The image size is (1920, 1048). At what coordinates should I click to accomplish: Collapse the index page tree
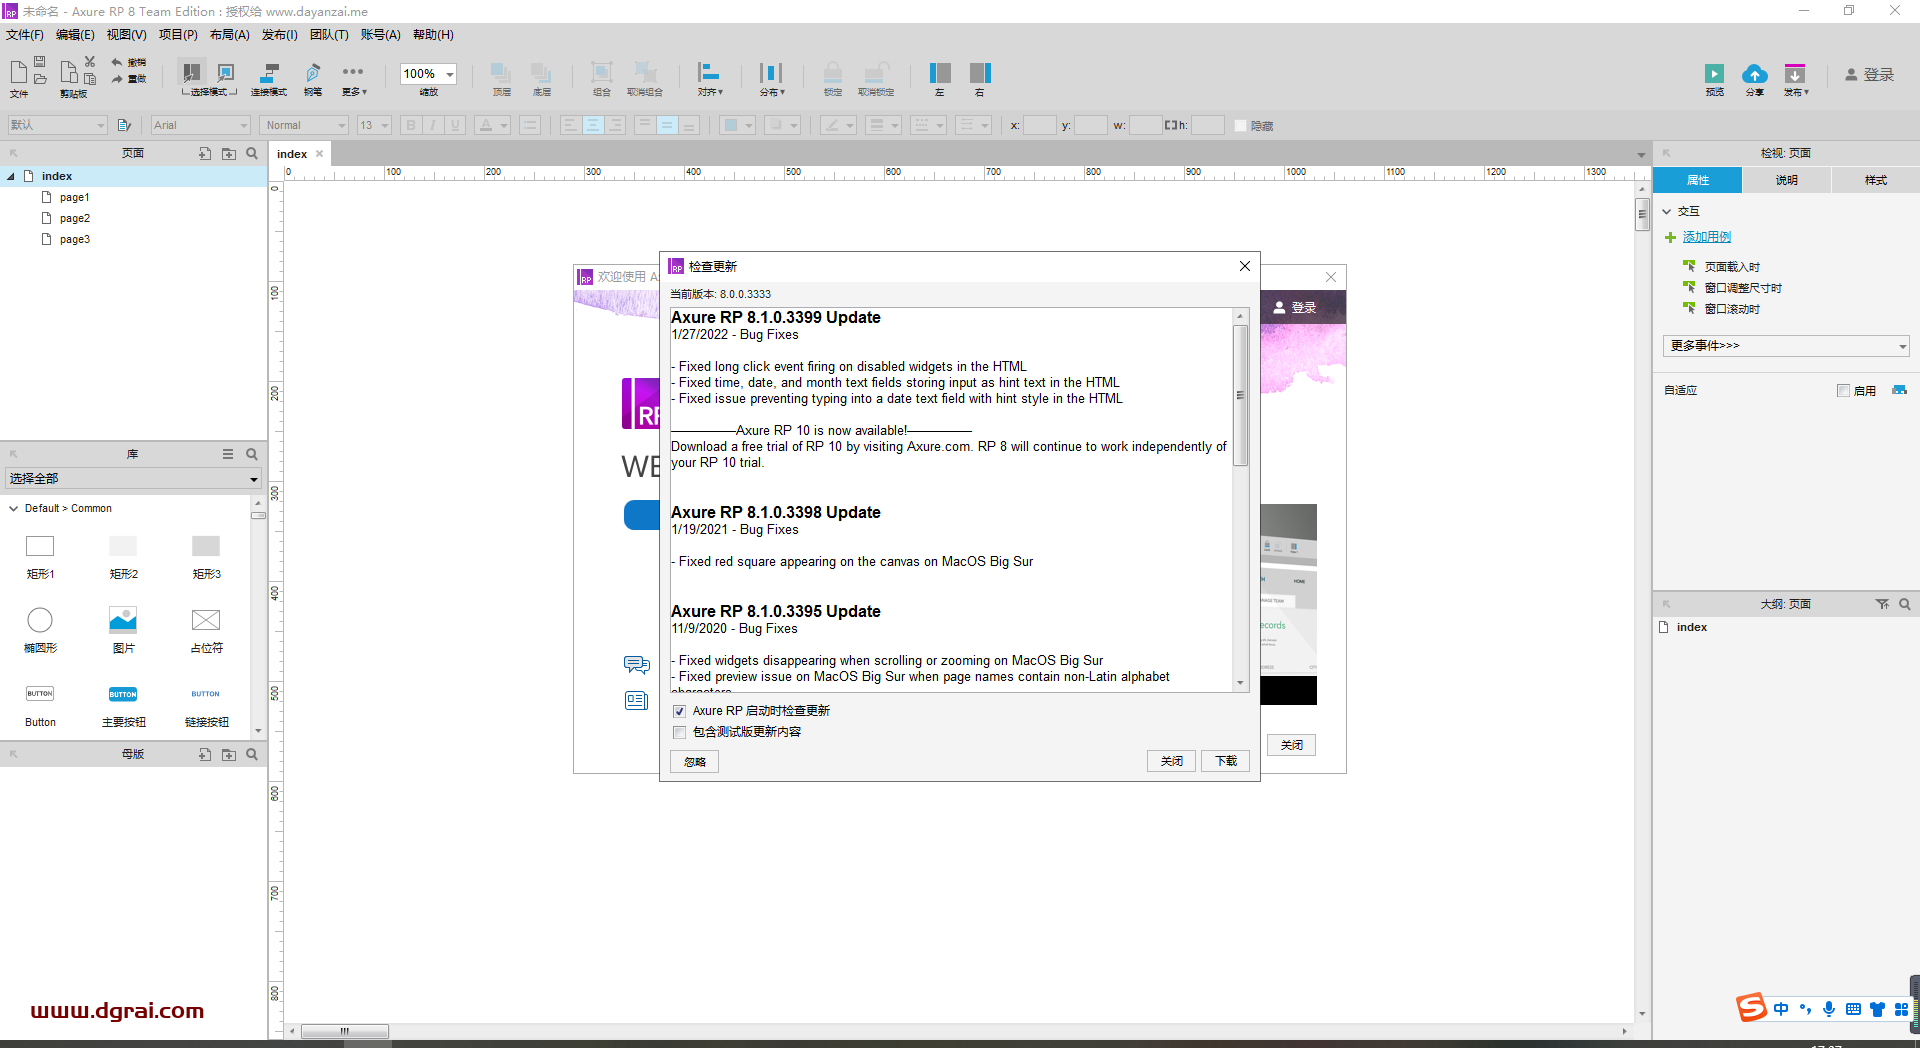click(x=11, y=176)
